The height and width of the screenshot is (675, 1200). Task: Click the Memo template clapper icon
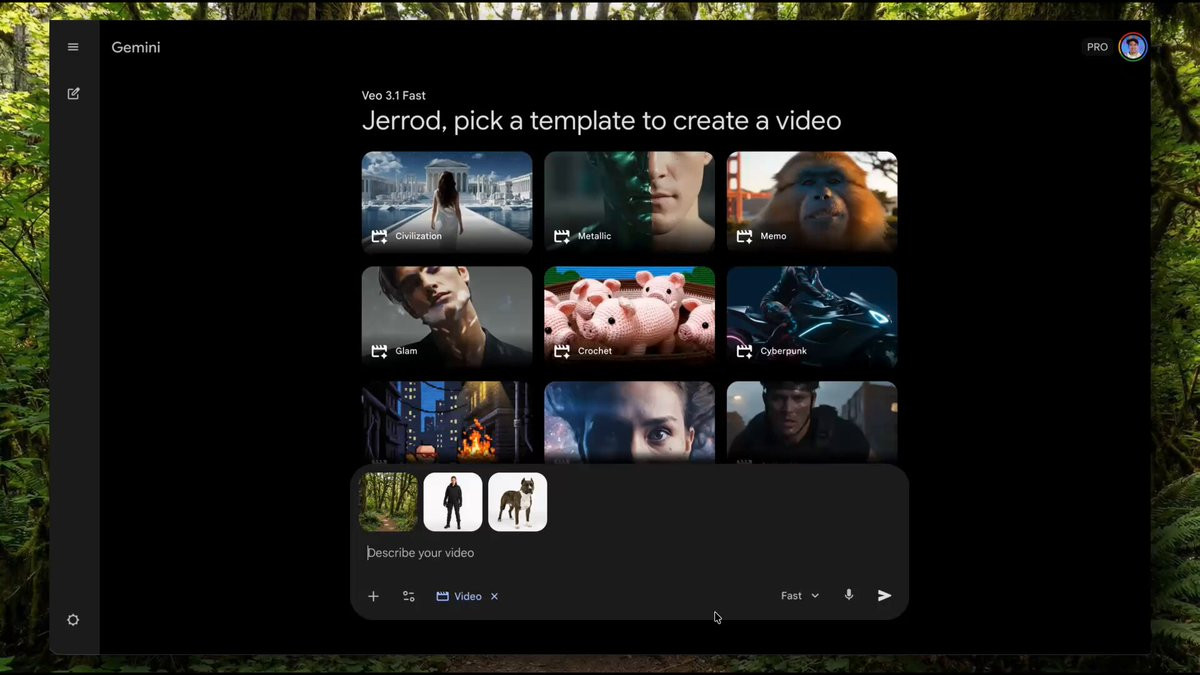744,237
